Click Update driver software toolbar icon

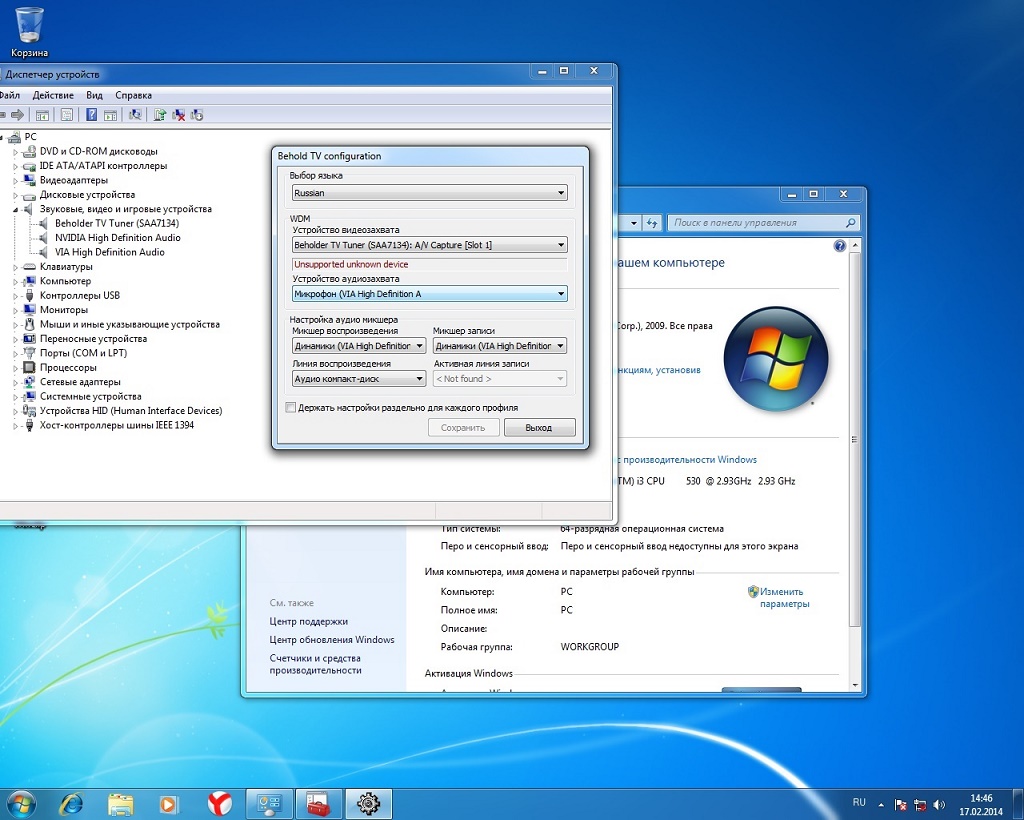coord(160,115)
